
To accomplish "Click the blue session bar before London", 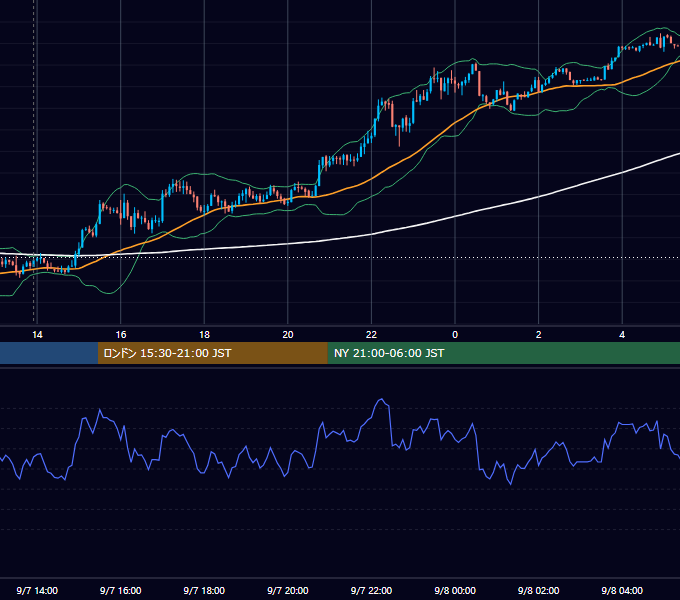I will coord(49,353).
